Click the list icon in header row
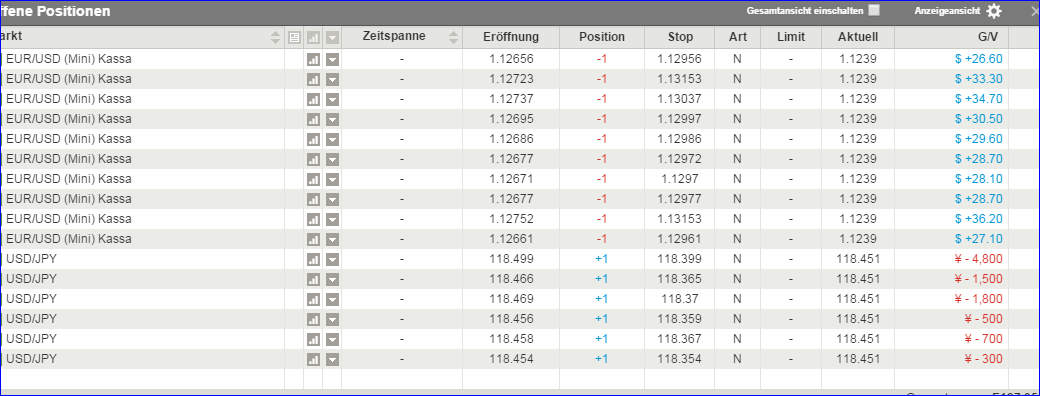This screenshot has height=396, width=1040. (294, 38)
